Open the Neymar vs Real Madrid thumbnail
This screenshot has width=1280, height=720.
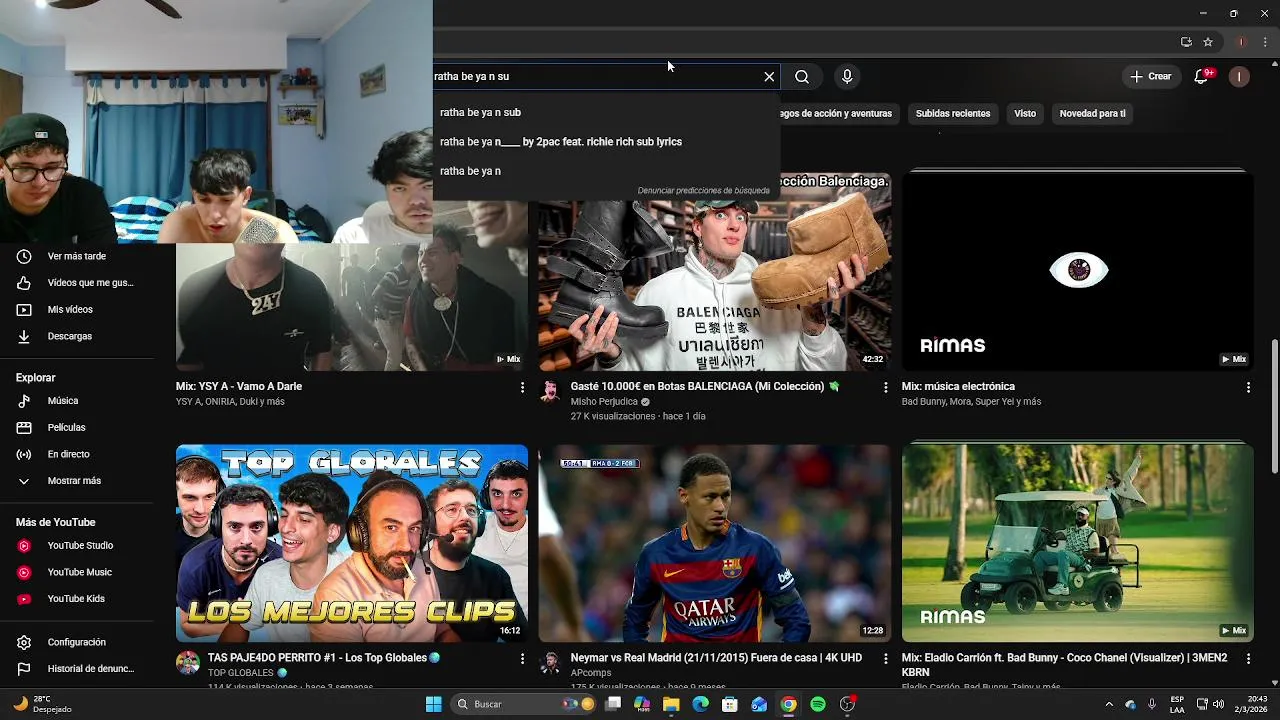[714, 543]
